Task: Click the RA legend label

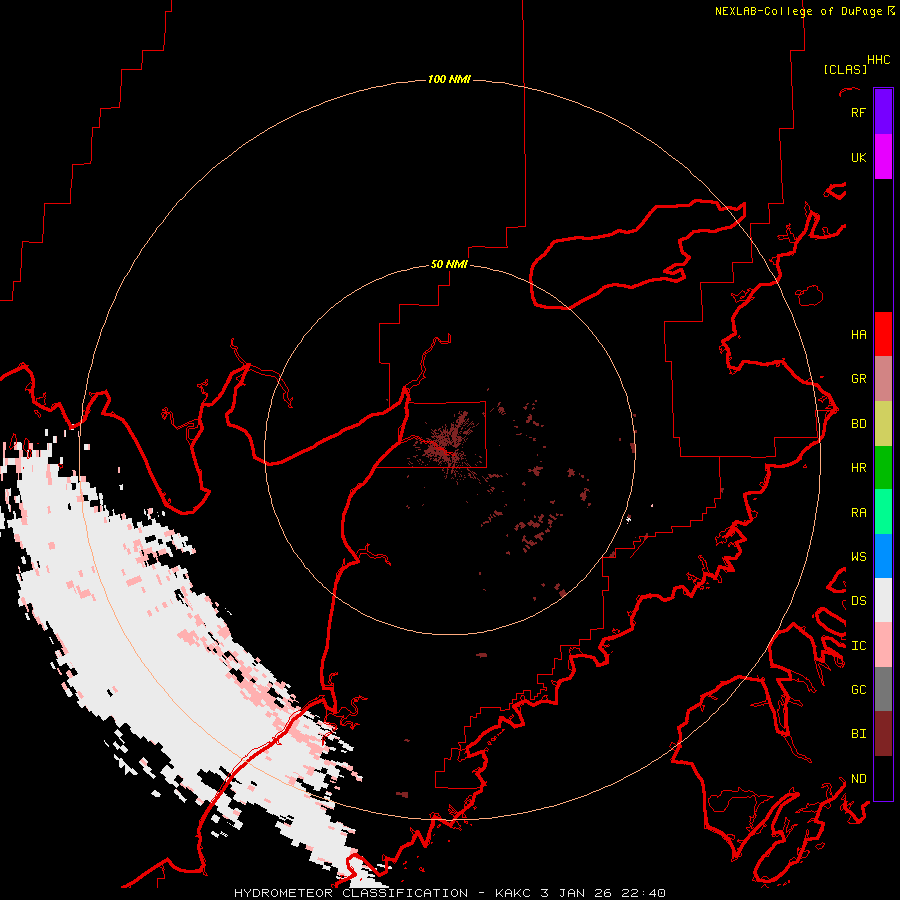Action: [858, 513]
